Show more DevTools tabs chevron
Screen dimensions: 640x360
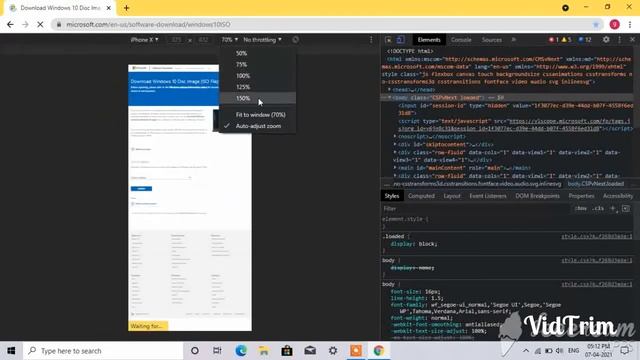click(x=513, y=40)
